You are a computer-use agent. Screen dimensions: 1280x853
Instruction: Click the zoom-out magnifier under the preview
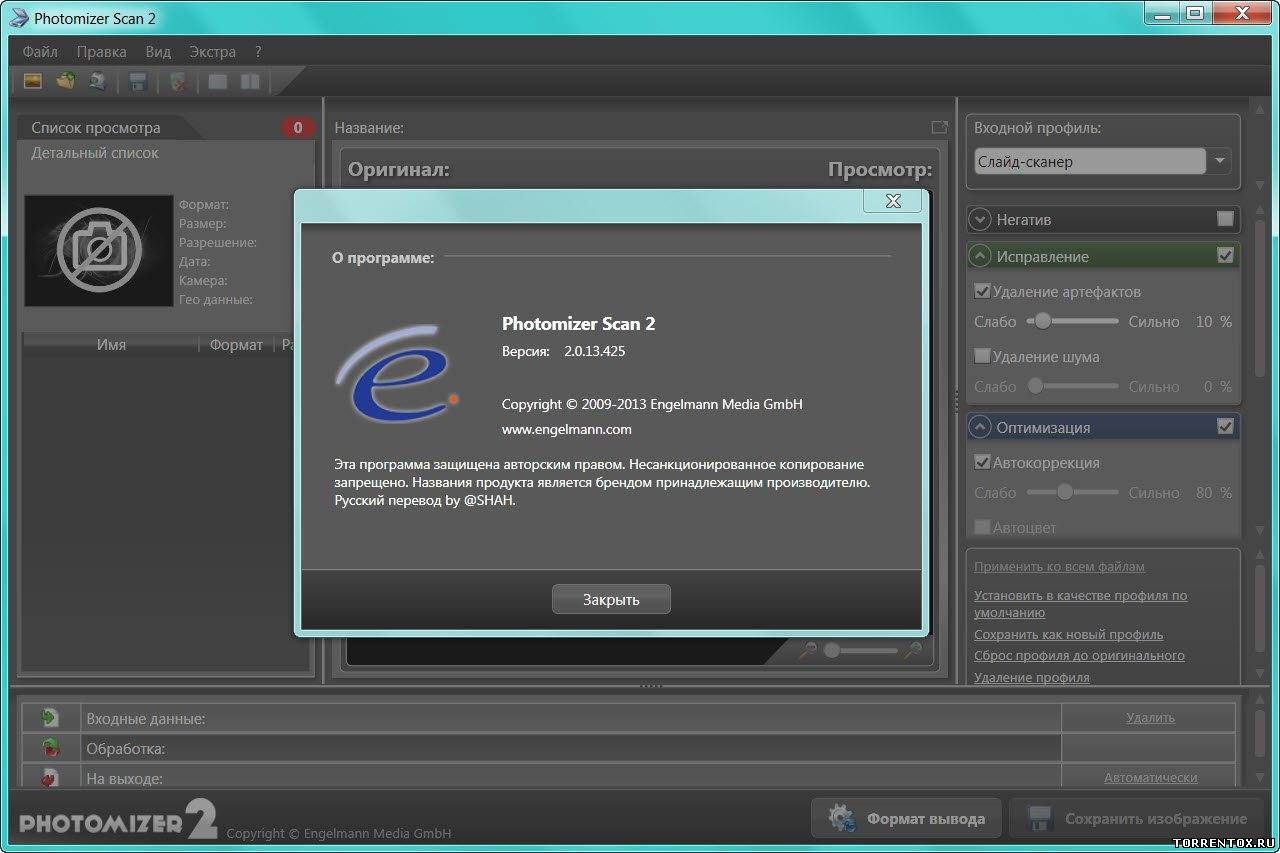point(809,651)
